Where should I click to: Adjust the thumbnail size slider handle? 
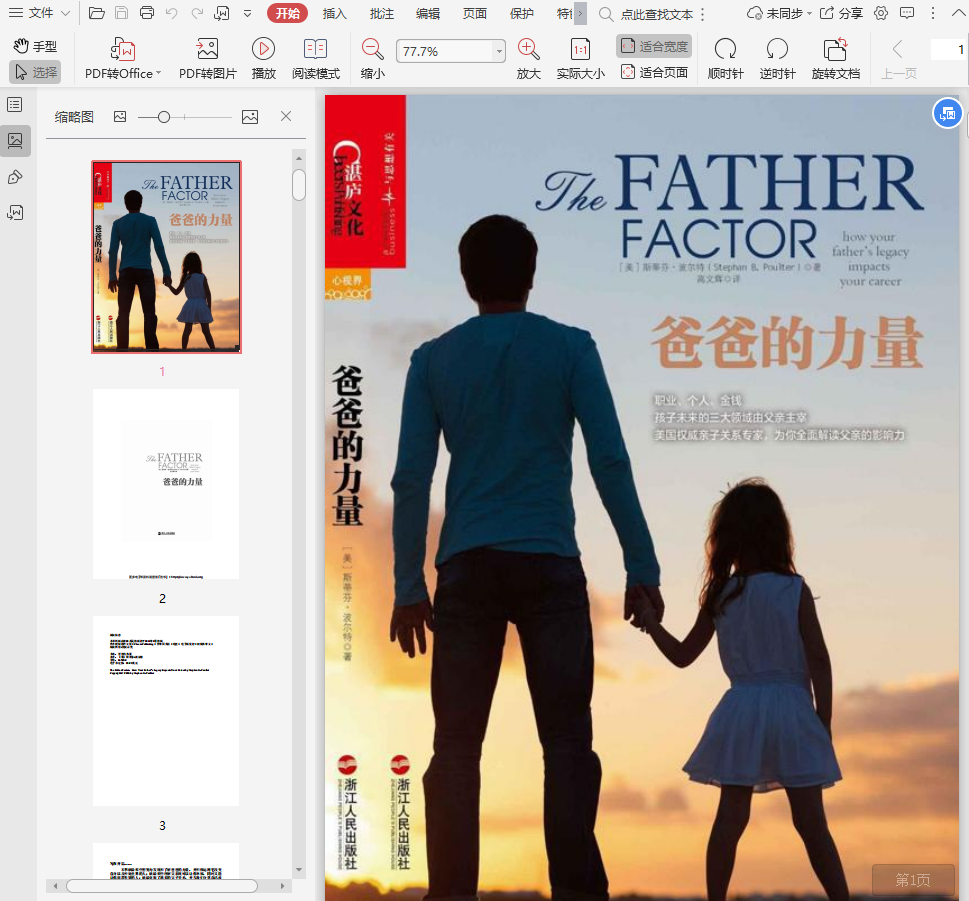tap(164, 117)
